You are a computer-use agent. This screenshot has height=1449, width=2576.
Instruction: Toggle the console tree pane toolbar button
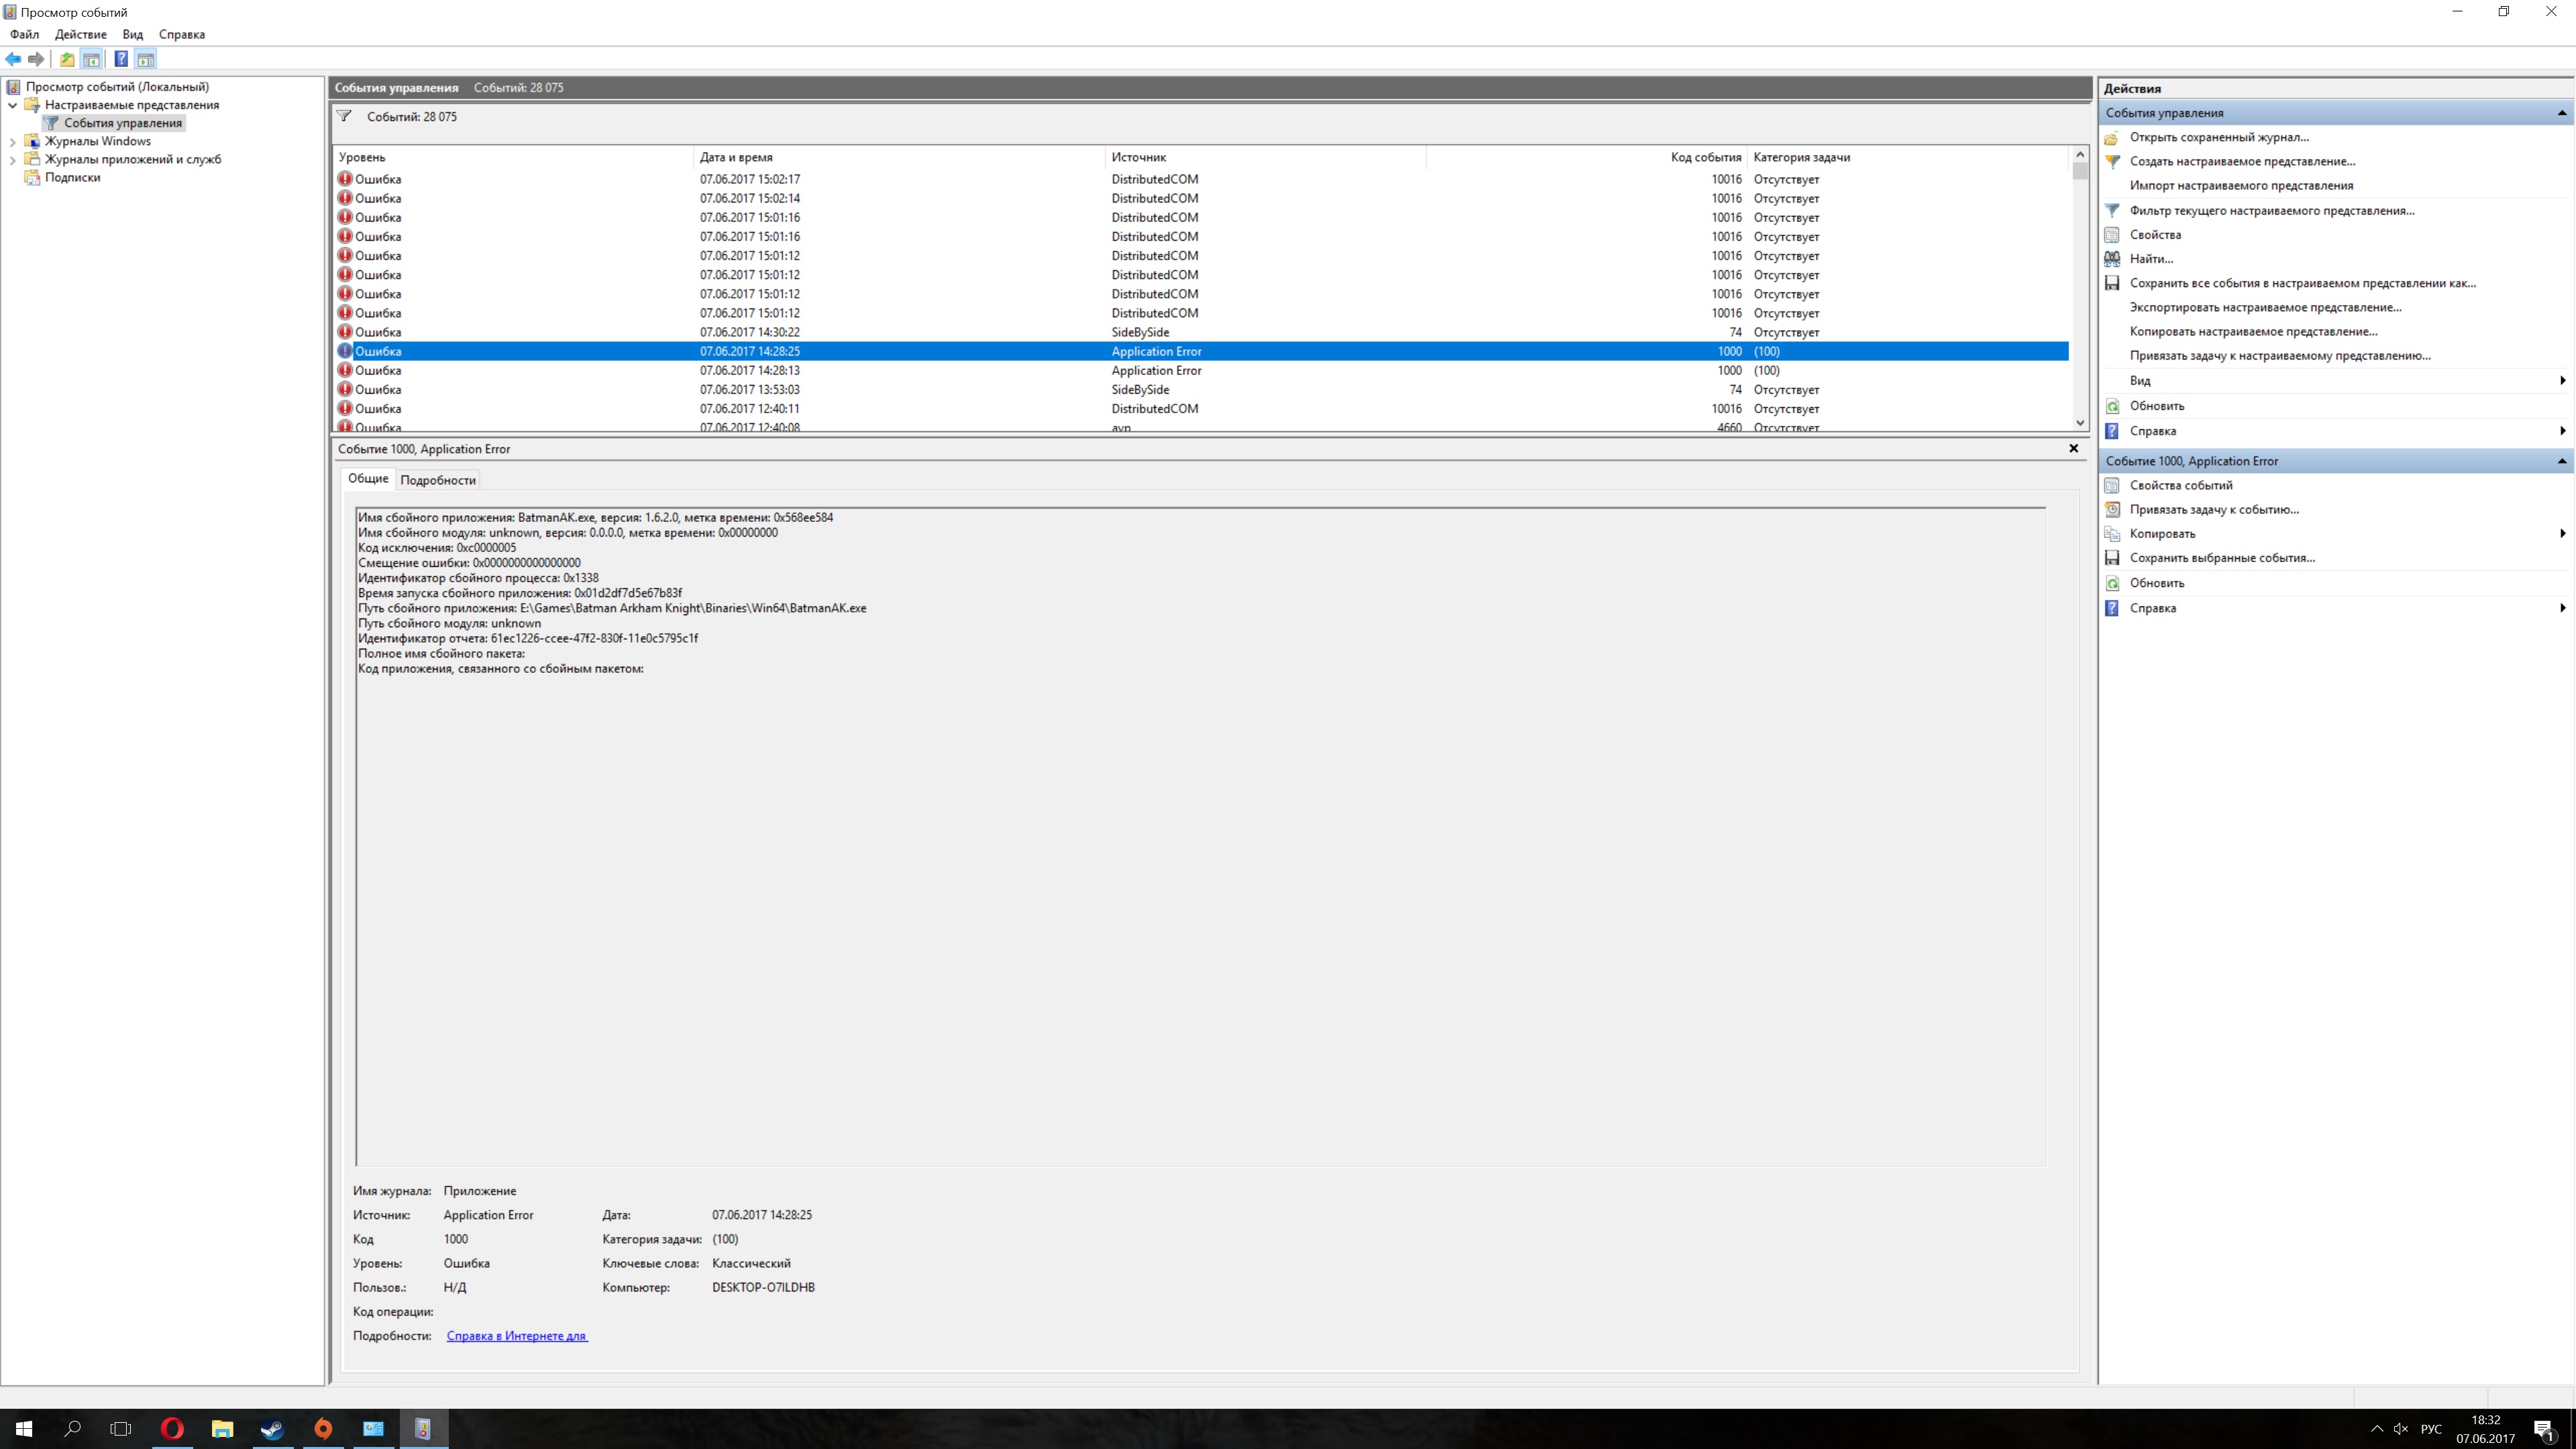click(91, 59)
